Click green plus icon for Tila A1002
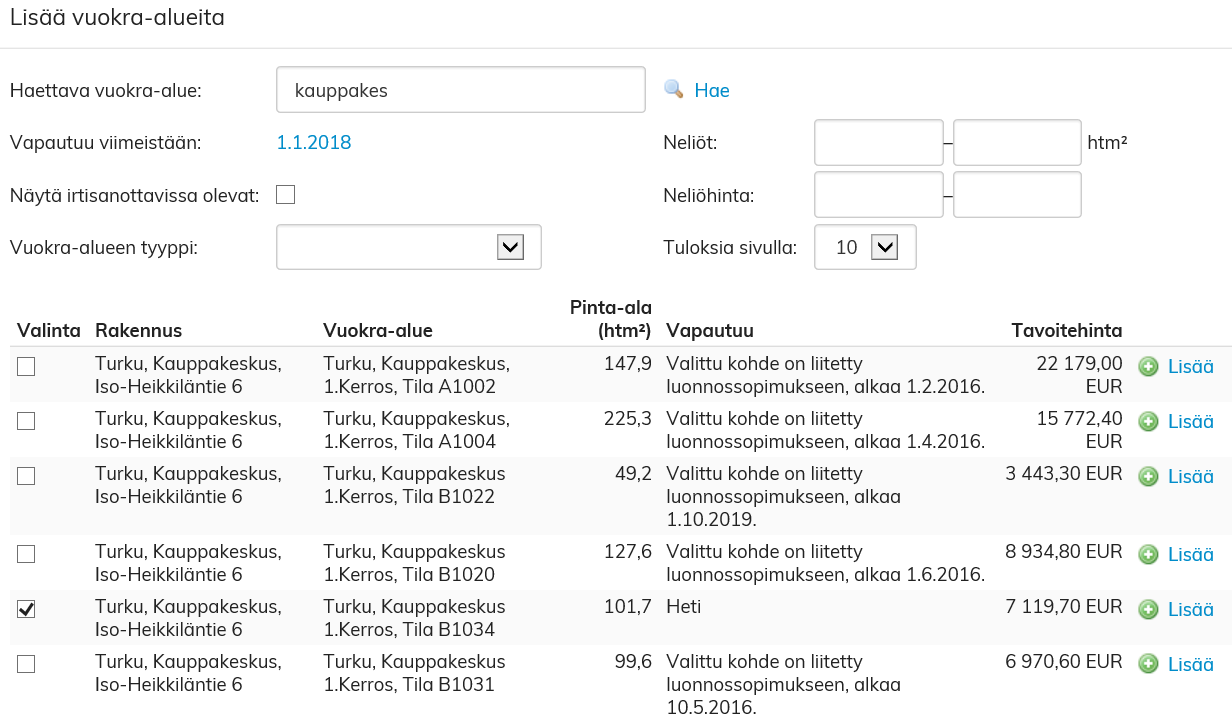Screen dimensions: 1232x721 click(x=1149, y=367)
